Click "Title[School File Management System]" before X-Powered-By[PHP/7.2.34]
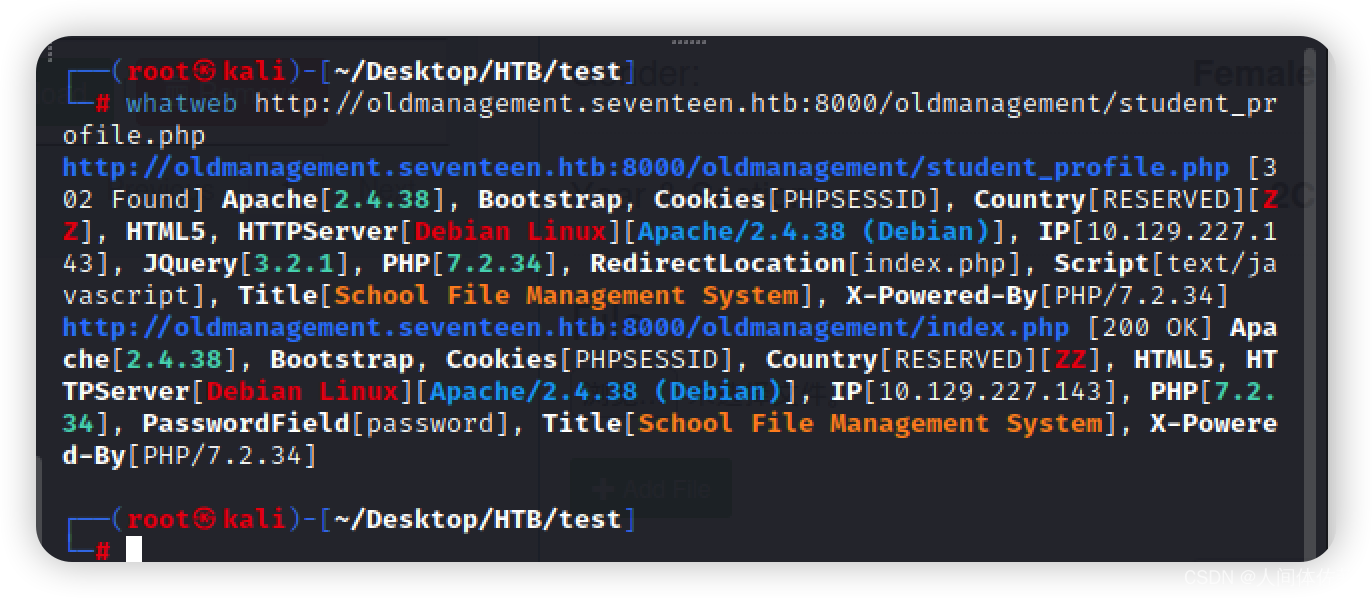Viewport: 1372px width, 598px height. pyautogui.click(x=525, y=295)
